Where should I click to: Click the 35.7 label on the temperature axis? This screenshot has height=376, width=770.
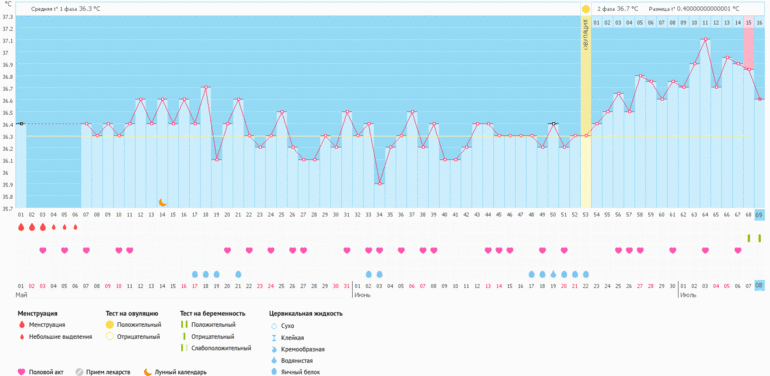pos(7,208)
